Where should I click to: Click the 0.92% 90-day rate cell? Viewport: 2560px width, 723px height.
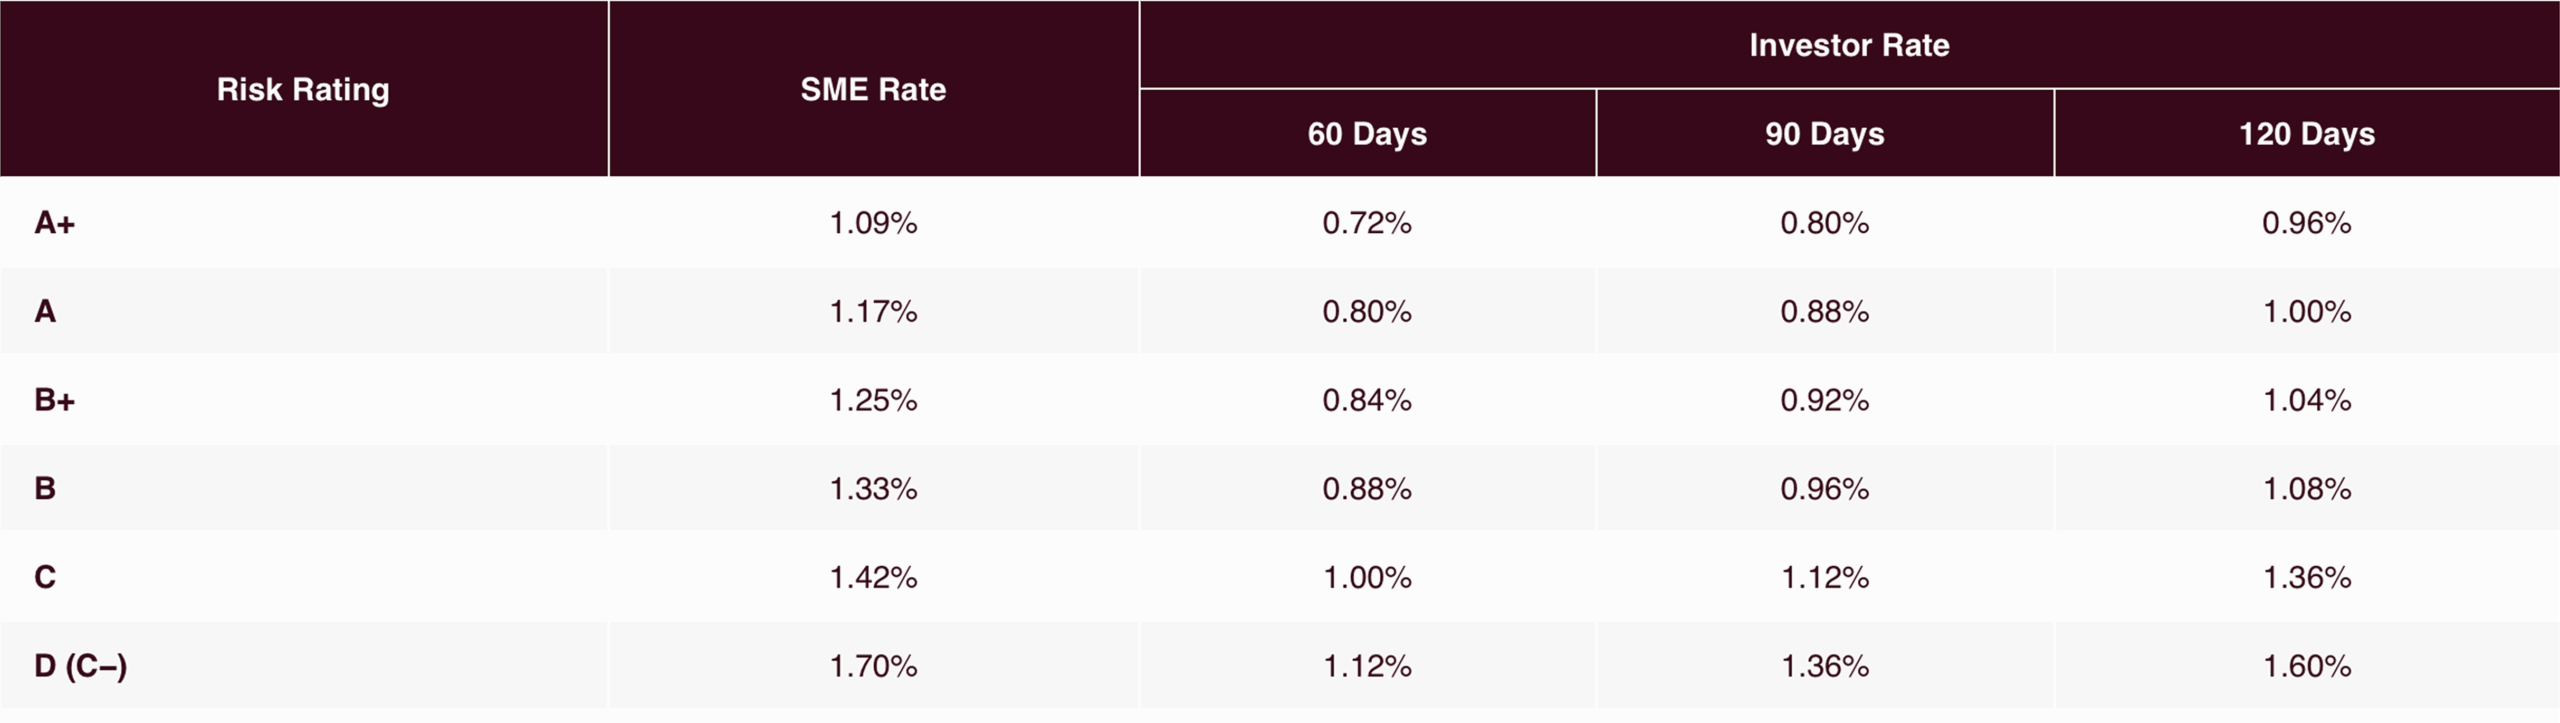tap(1824, 400)
